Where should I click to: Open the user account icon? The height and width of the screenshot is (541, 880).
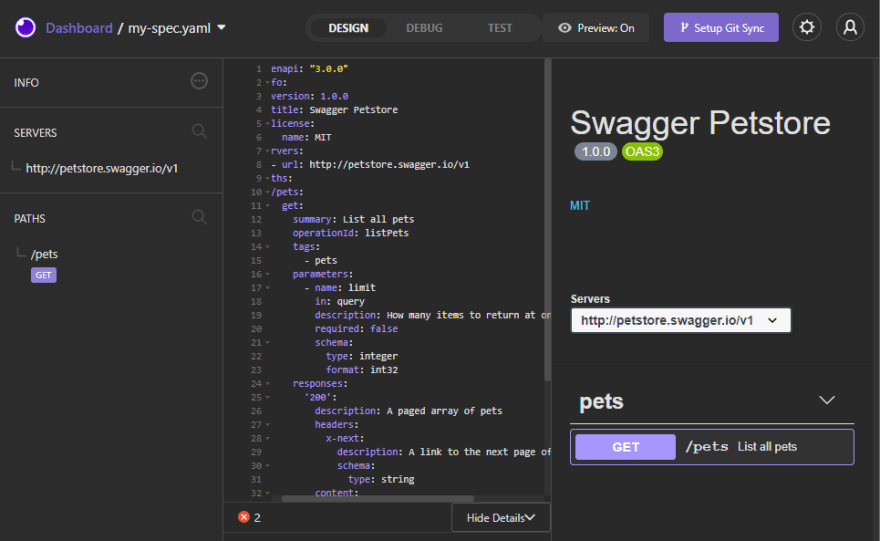tap(850, 27)
